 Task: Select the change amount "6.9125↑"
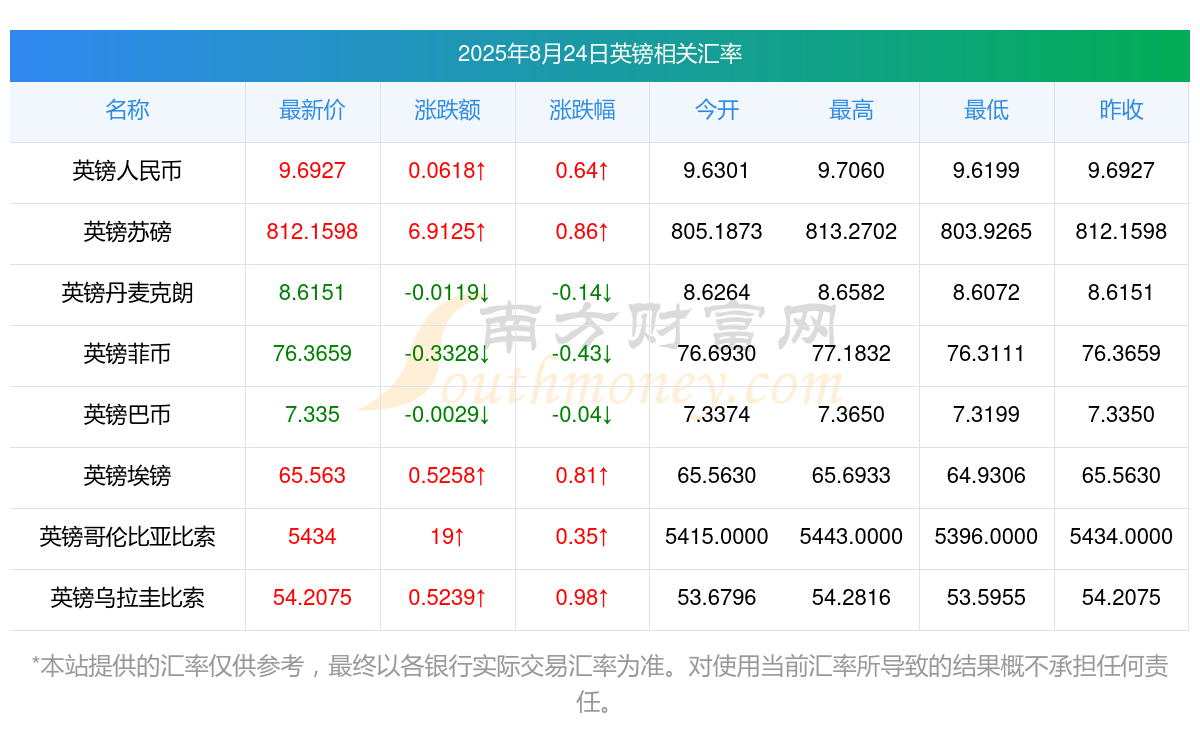click(447, 232)
